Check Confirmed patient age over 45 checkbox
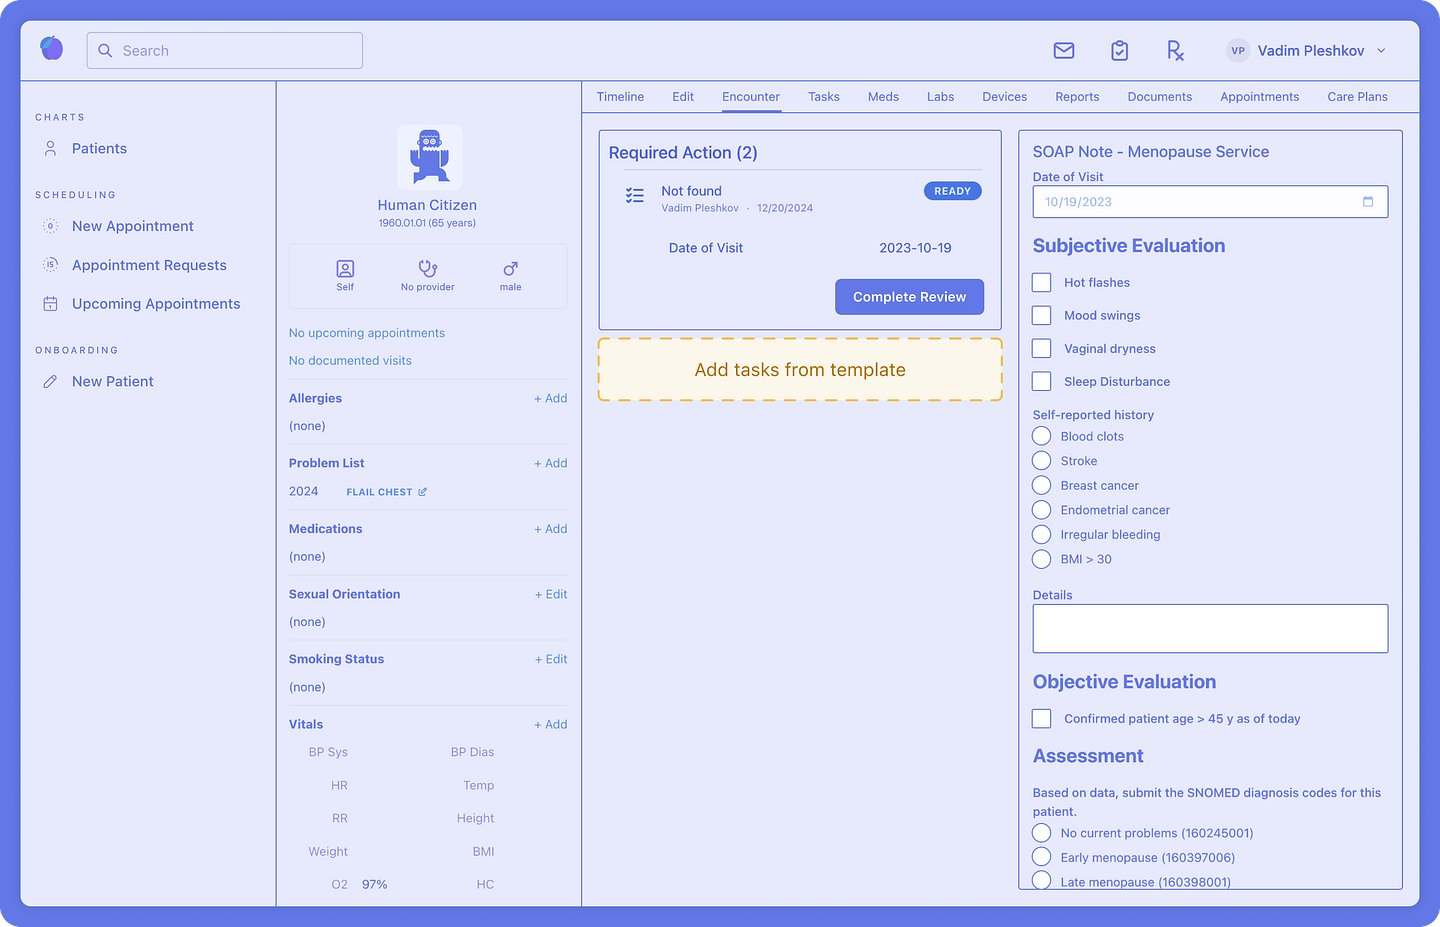 pyautogui.click(x=1042, y=719)
